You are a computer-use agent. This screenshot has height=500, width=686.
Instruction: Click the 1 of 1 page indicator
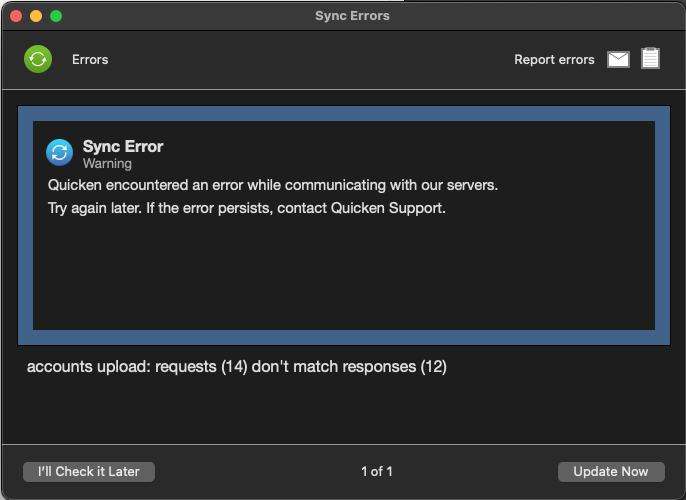tap(377, 472)
